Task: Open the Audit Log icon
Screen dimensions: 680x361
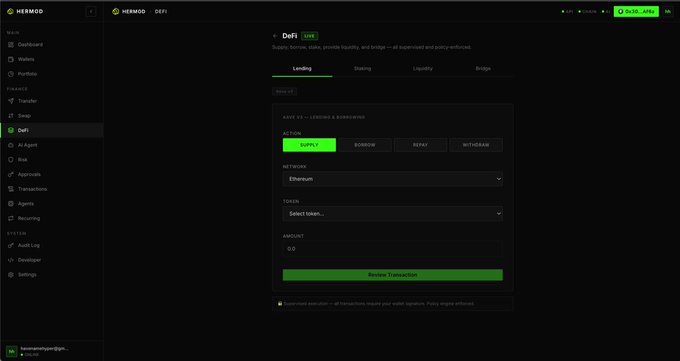Action: [11, 246]
